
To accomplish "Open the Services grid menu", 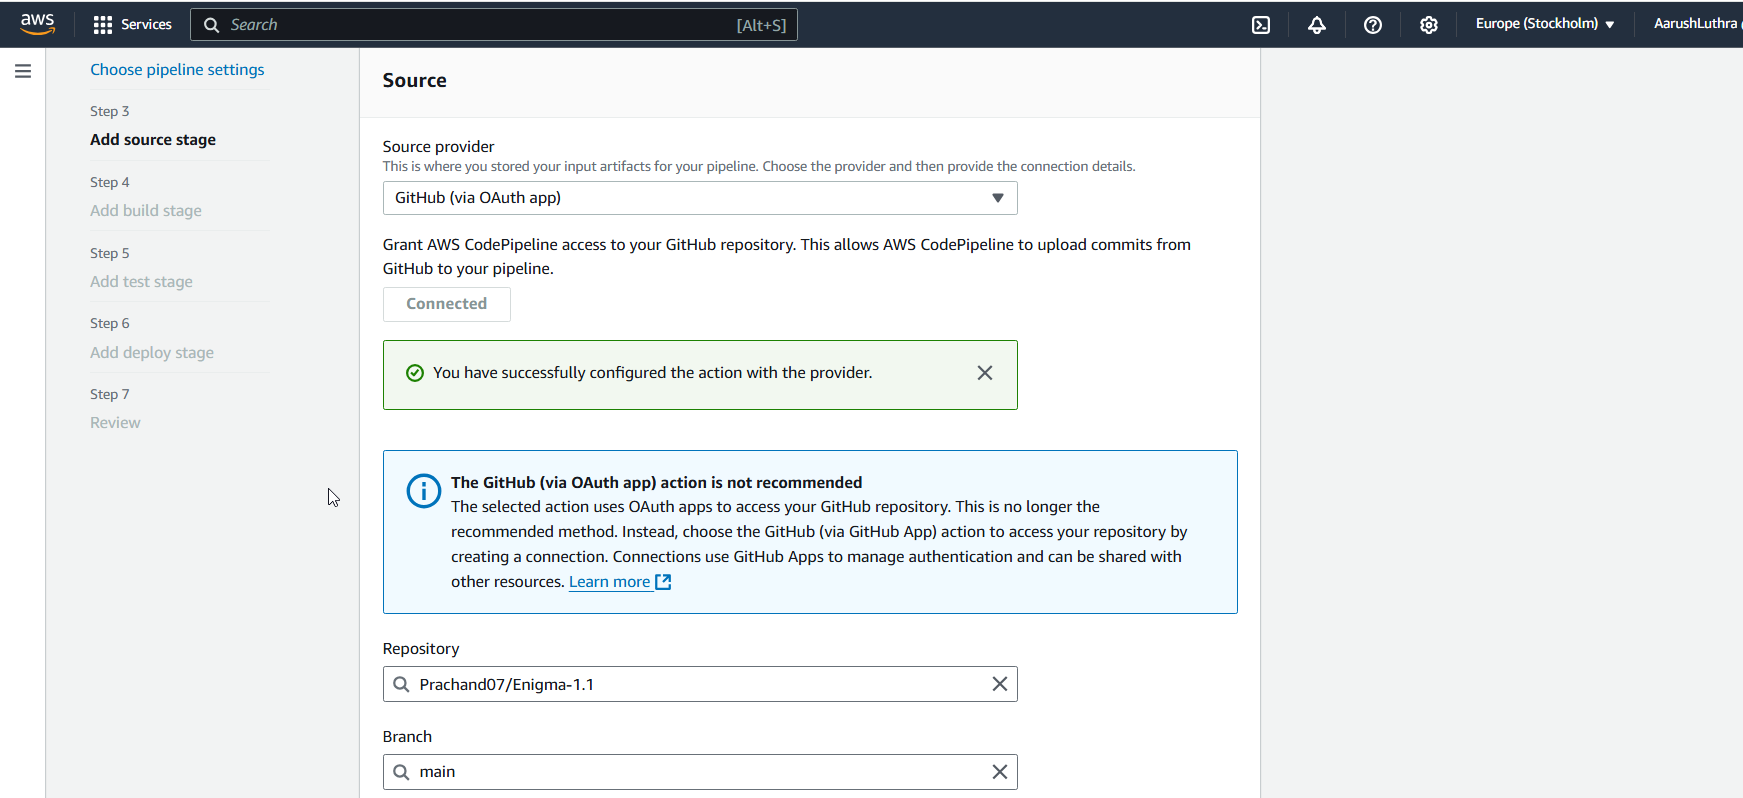I will [x=132, y=24].
